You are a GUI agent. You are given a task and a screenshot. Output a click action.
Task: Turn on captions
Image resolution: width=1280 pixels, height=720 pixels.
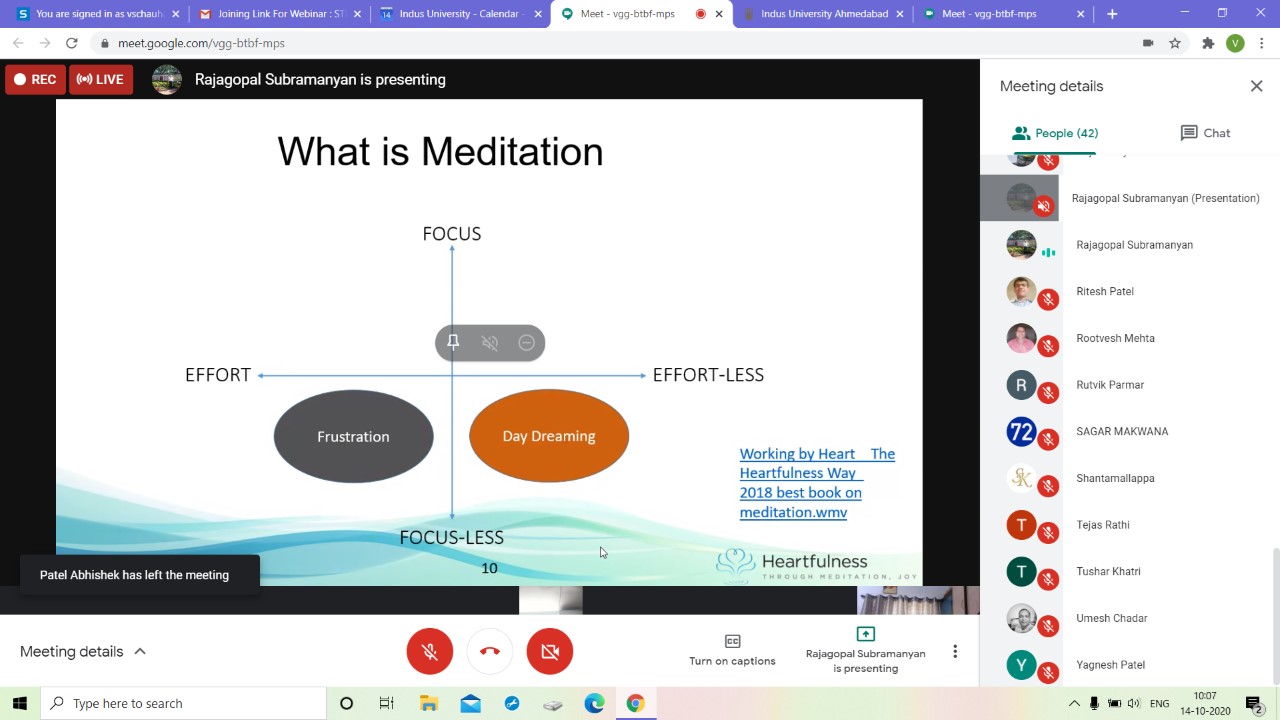pyautogui.click(x=732, y=650)
